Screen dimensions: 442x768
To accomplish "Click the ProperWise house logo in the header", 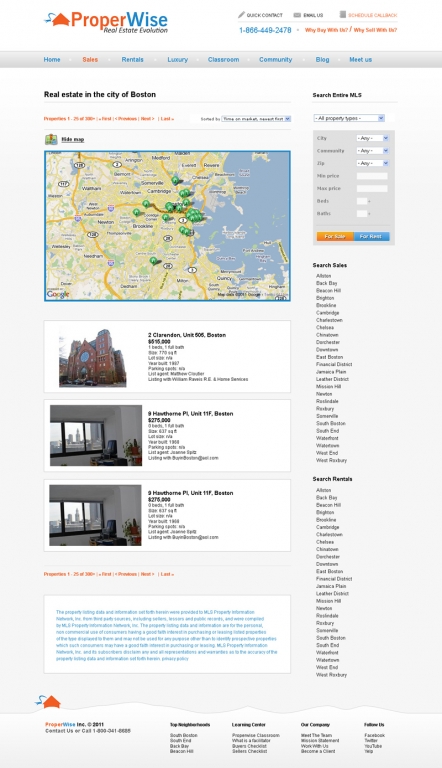I will (106, 22).
